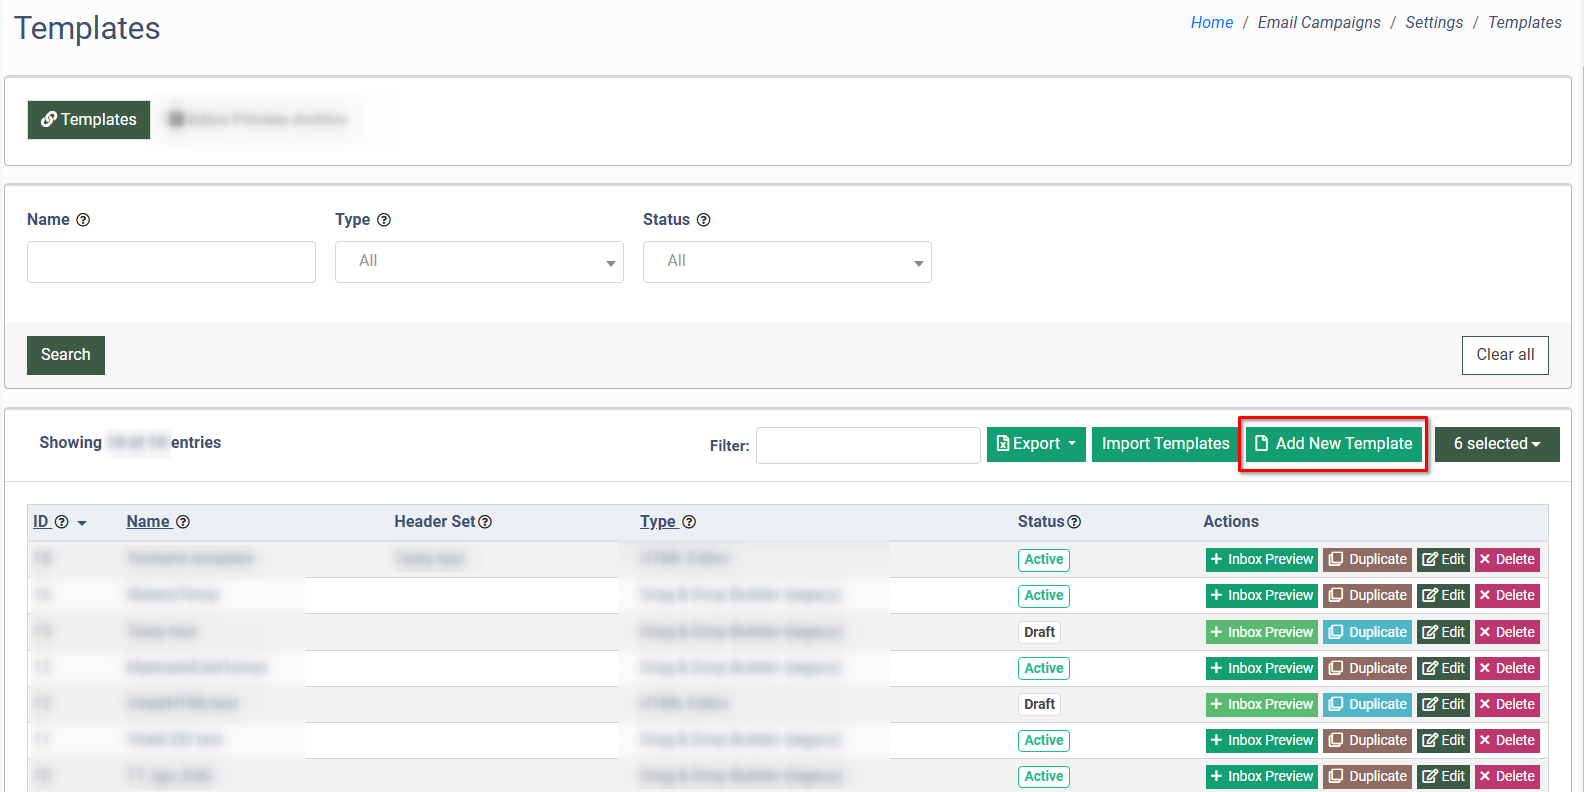Click the Add New Template button

tap(1333, 444)
